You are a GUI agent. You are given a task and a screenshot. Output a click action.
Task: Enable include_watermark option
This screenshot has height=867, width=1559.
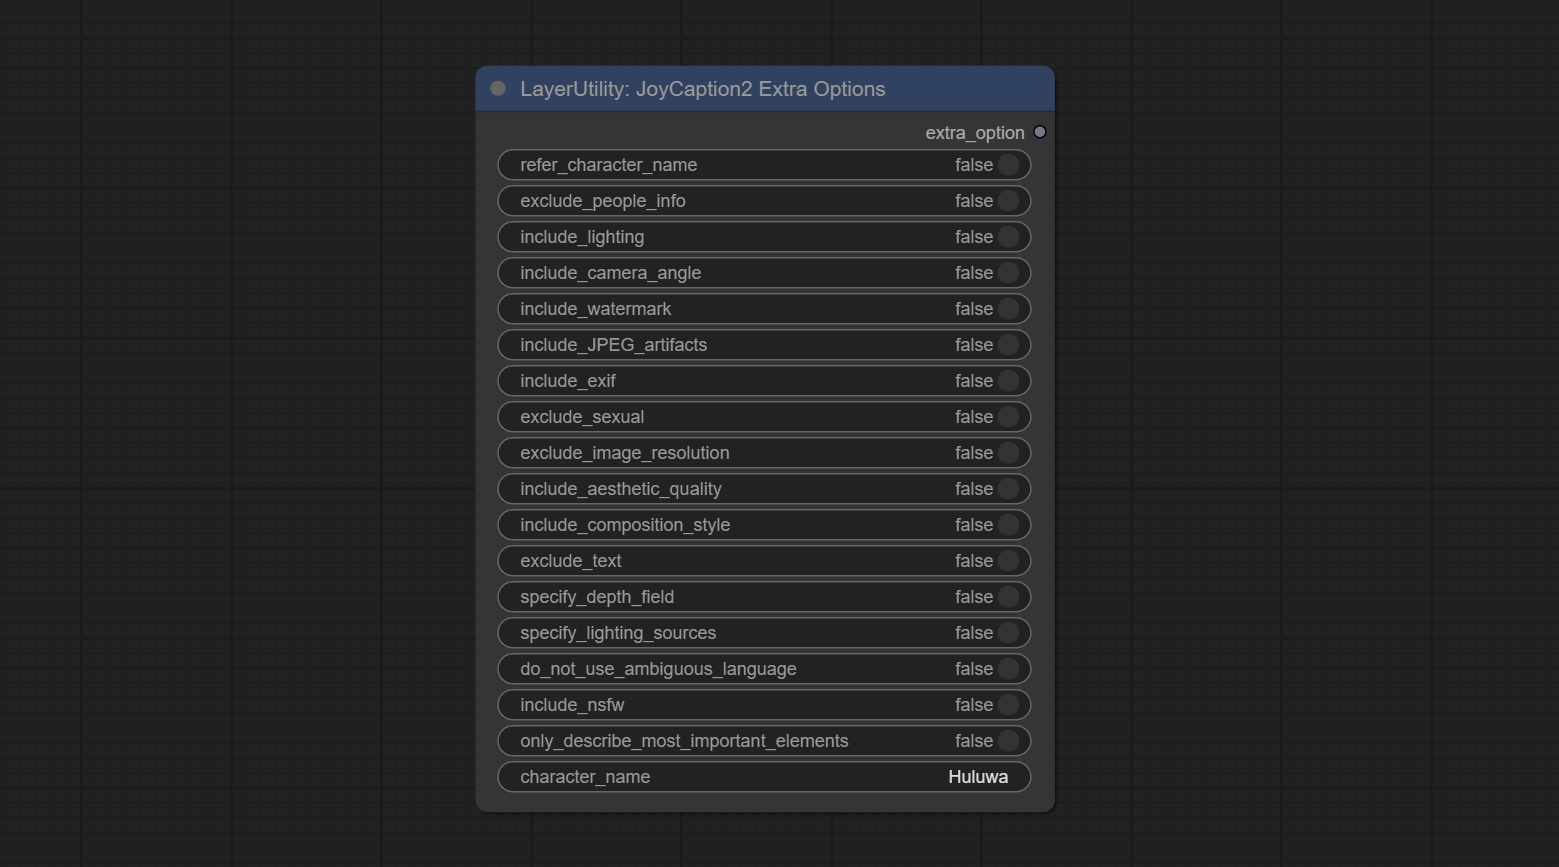click(x=764, y=309)
